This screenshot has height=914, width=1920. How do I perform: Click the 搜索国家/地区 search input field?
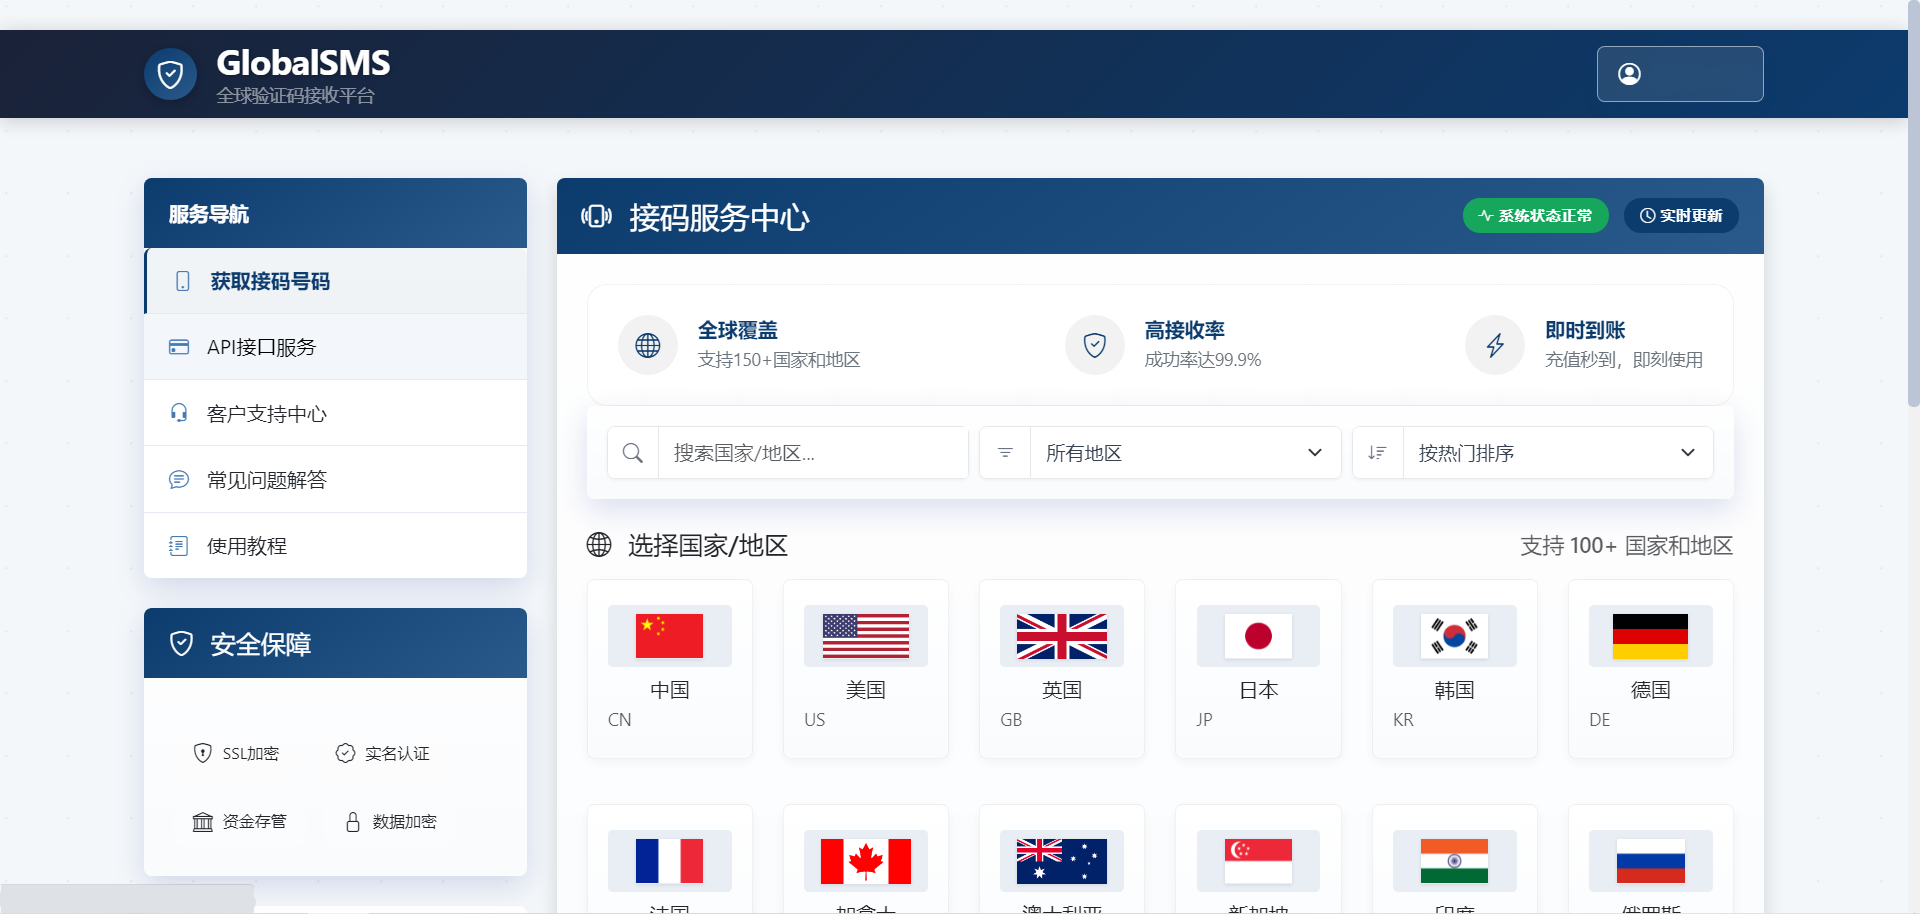[x=812, y=452]
